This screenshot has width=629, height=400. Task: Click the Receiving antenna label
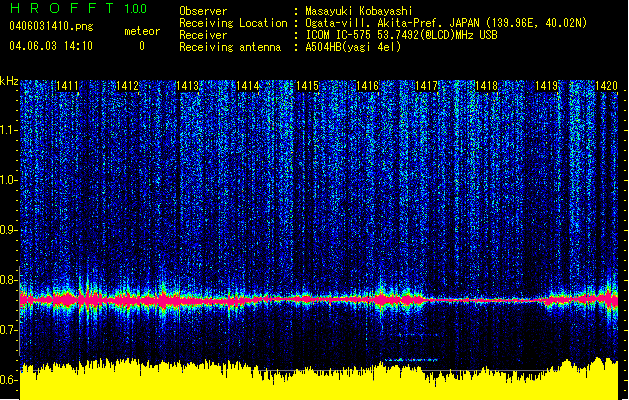pos(230,47)
